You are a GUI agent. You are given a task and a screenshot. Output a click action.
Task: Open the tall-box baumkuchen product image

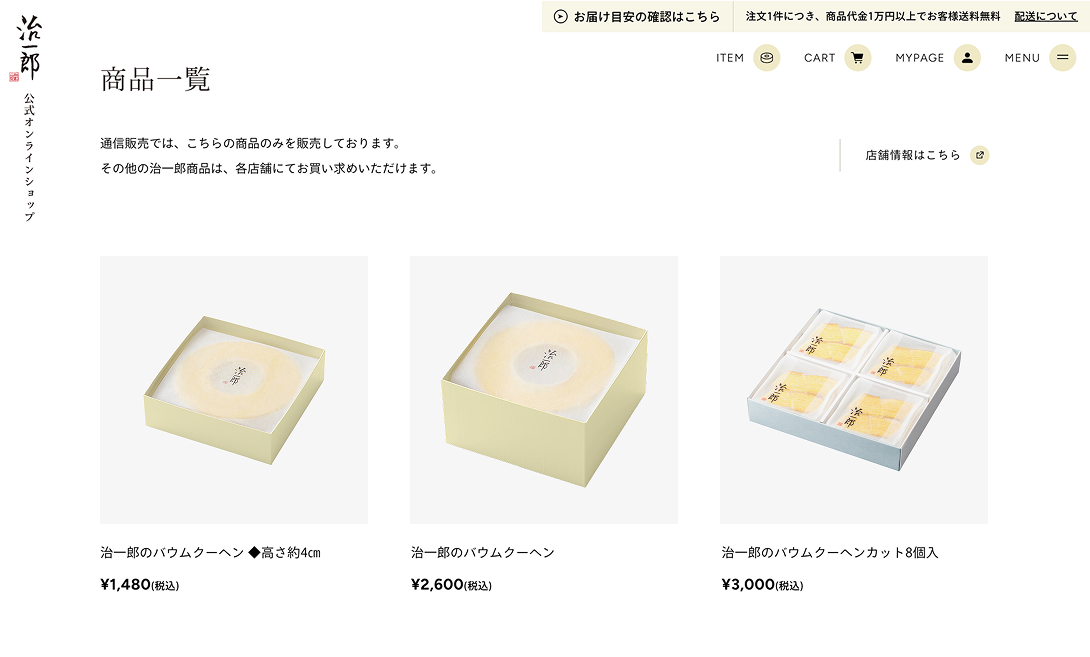544,390
